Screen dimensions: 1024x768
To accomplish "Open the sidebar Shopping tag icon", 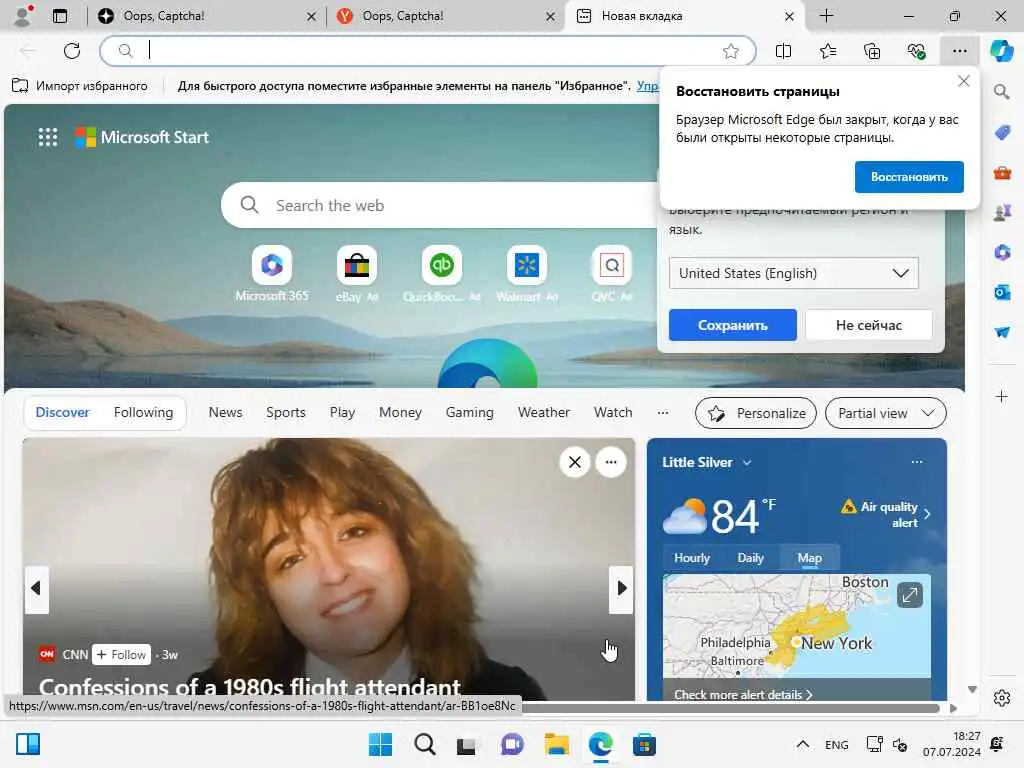I will pyautogui.click(x=1002, y=133).
